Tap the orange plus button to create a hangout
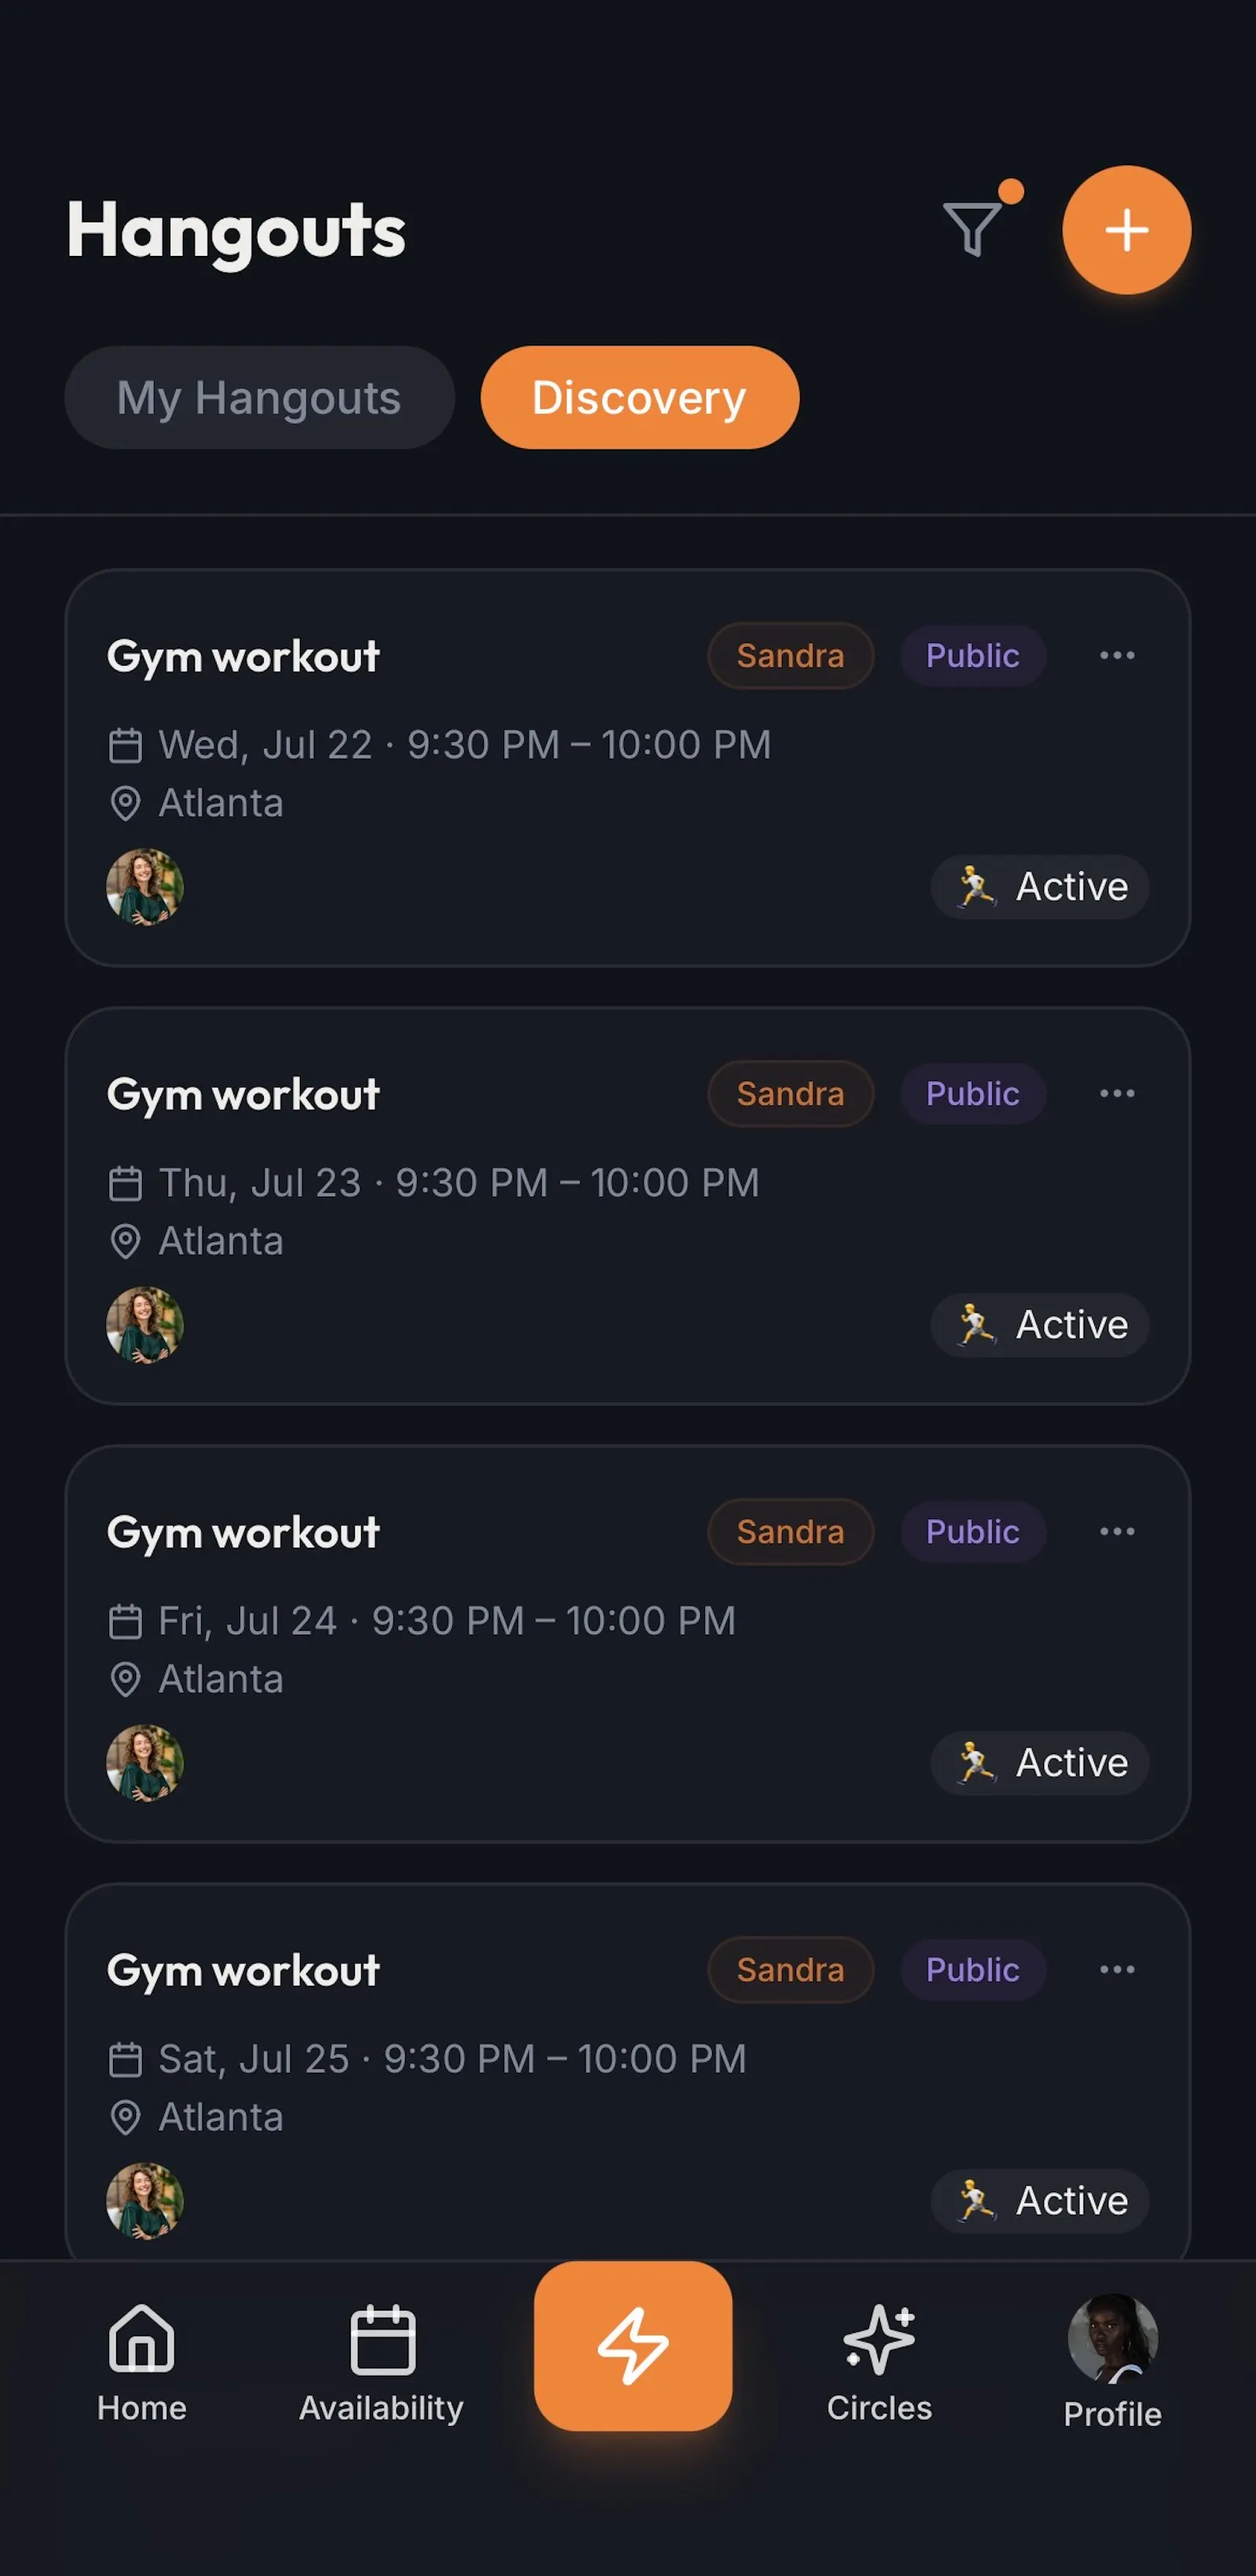The image size is (1256, 2576). click(1126, 230)
